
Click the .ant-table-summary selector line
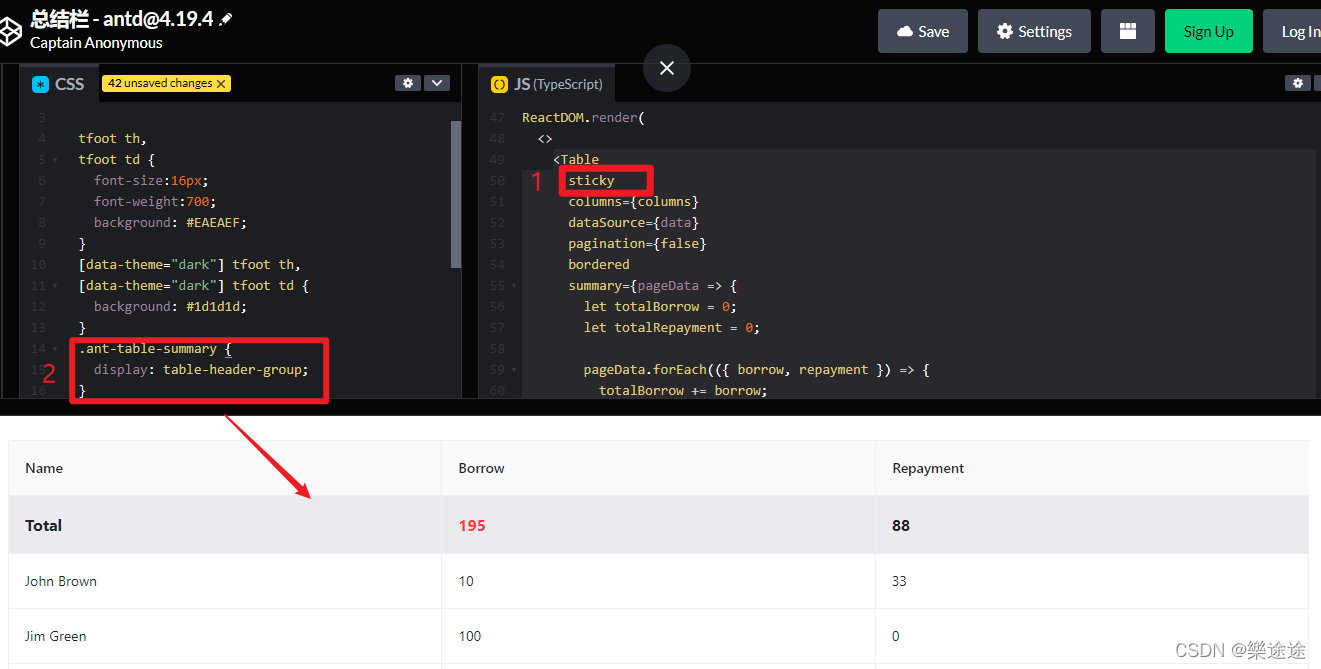pos(155,349)
